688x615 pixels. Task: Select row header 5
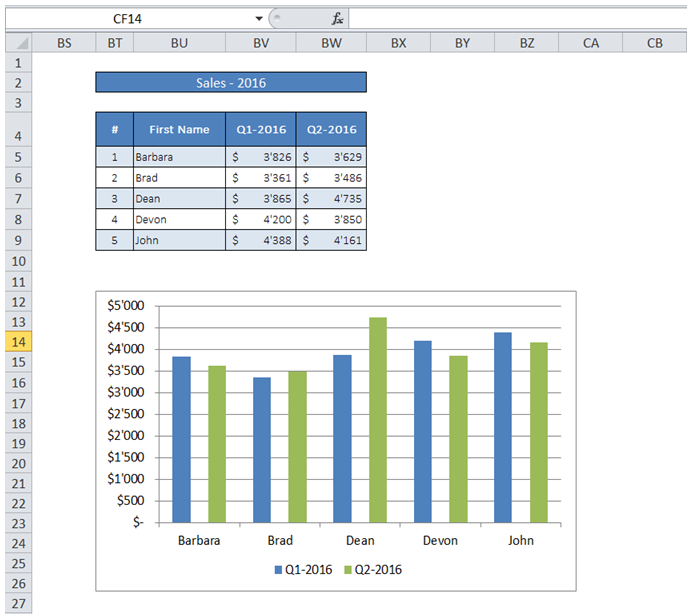click(x=18, y=157)
